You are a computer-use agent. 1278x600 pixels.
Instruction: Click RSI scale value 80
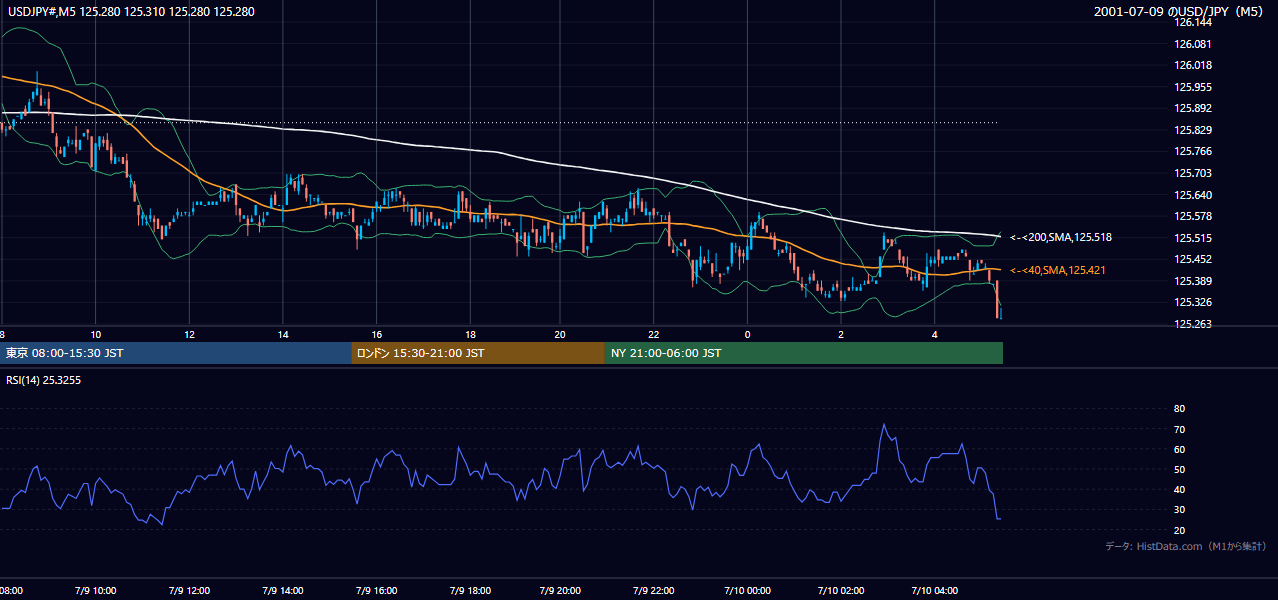click(x=1179, y=409)
